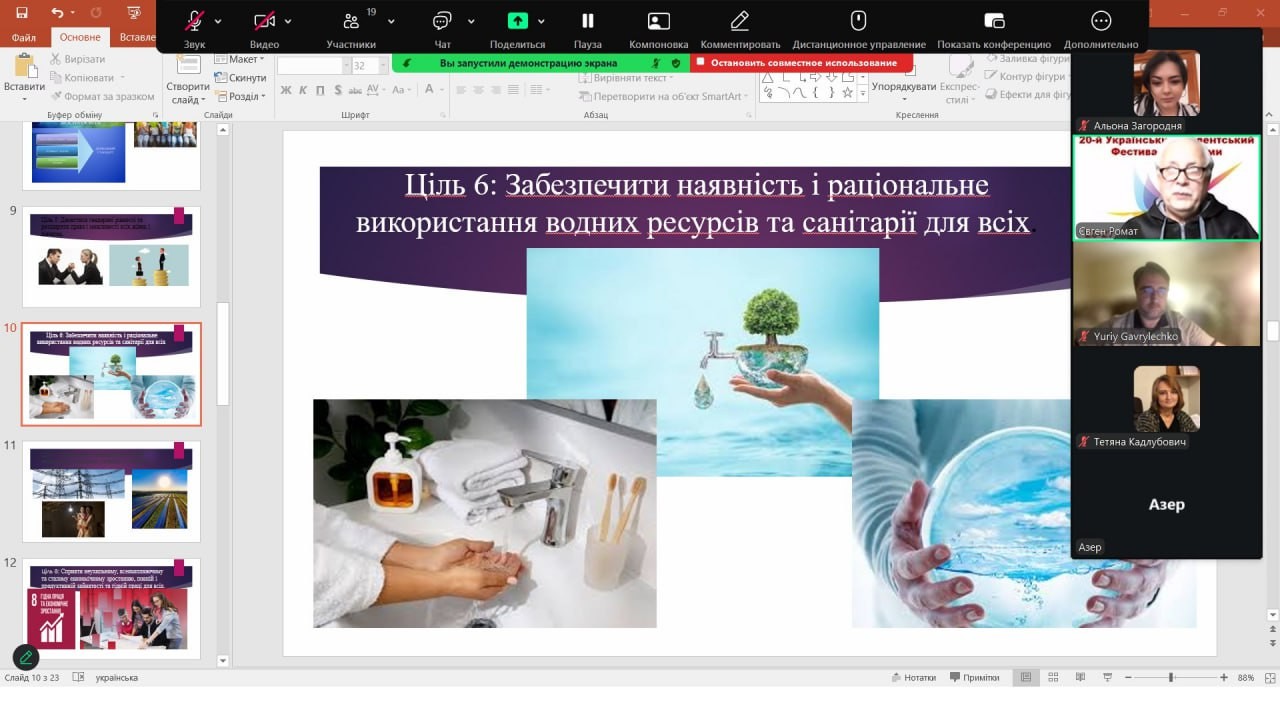Stop screen sharing with the red button

tap(801, 62)
